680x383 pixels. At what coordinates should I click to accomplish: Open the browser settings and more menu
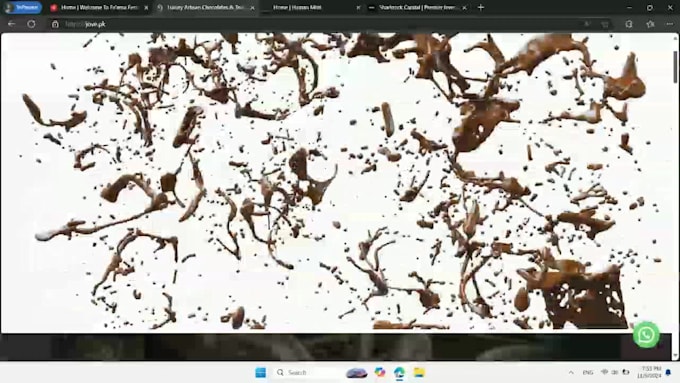[670, 24]
